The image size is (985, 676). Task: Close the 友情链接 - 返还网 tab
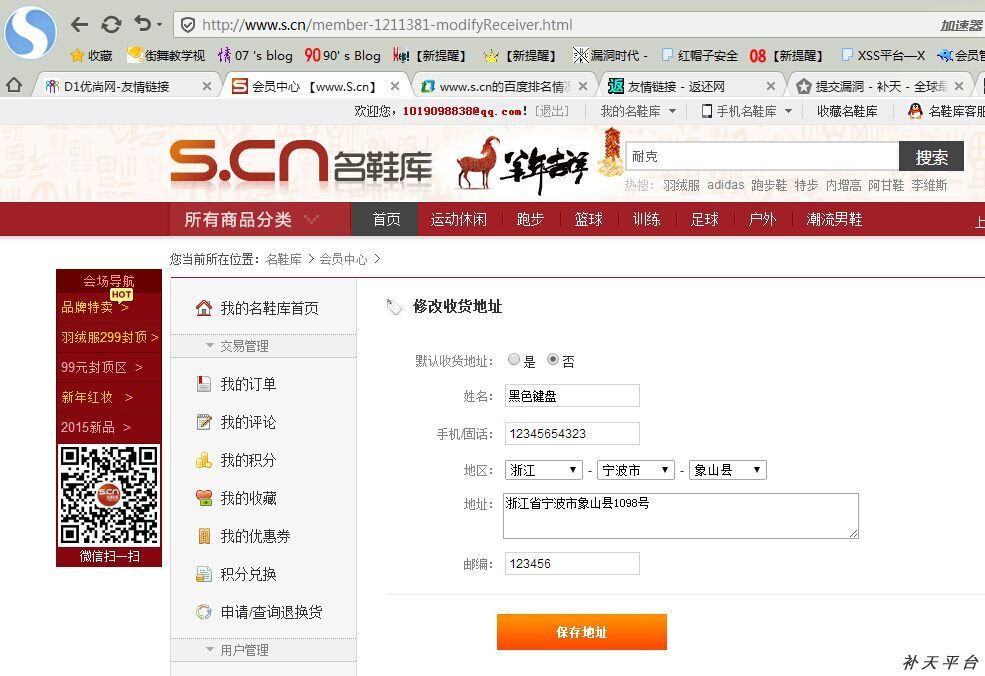pyautogui.click(x=771, y=86)
